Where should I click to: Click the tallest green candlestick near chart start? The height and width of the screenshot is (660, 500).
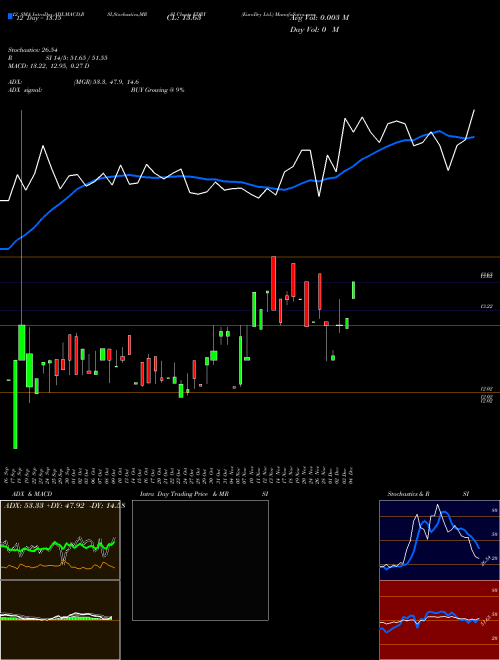[15, 404]
